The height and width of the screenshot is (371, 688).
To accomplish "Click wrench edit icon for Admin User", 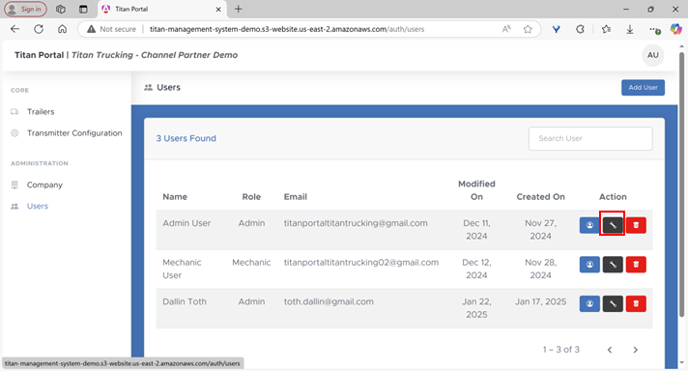I will point(613,225).
